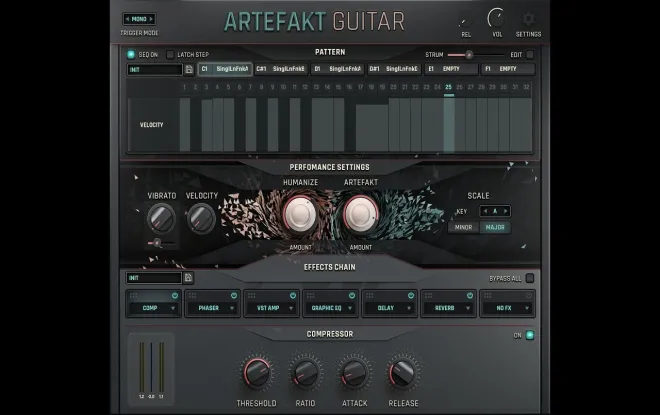Toggle SEQ ON switch
This screenshot has height=415, width=660.
pyautogui.click(x=131, y=54)
